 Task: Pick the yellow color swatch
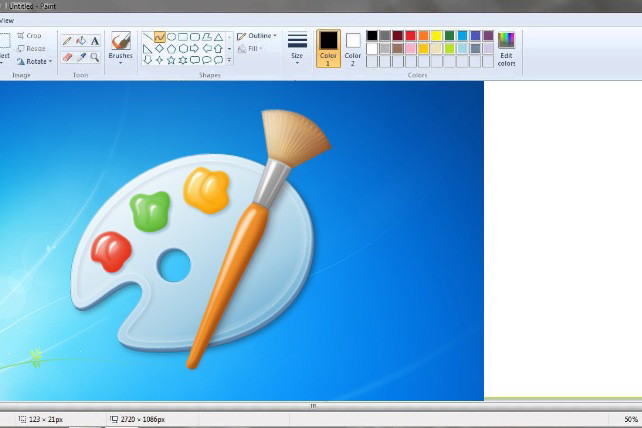tap(436, 36)
